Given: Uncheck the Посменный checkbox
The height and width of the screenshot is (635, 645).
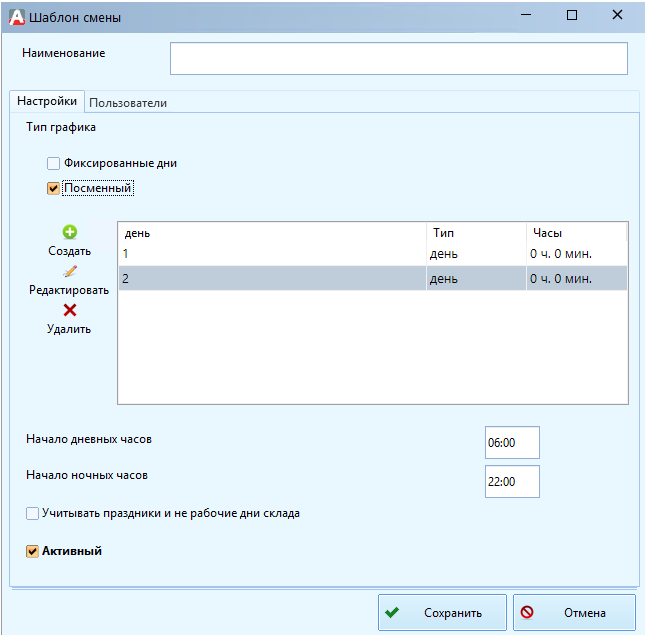Looking at the screenshot, I should pos(54,187).
